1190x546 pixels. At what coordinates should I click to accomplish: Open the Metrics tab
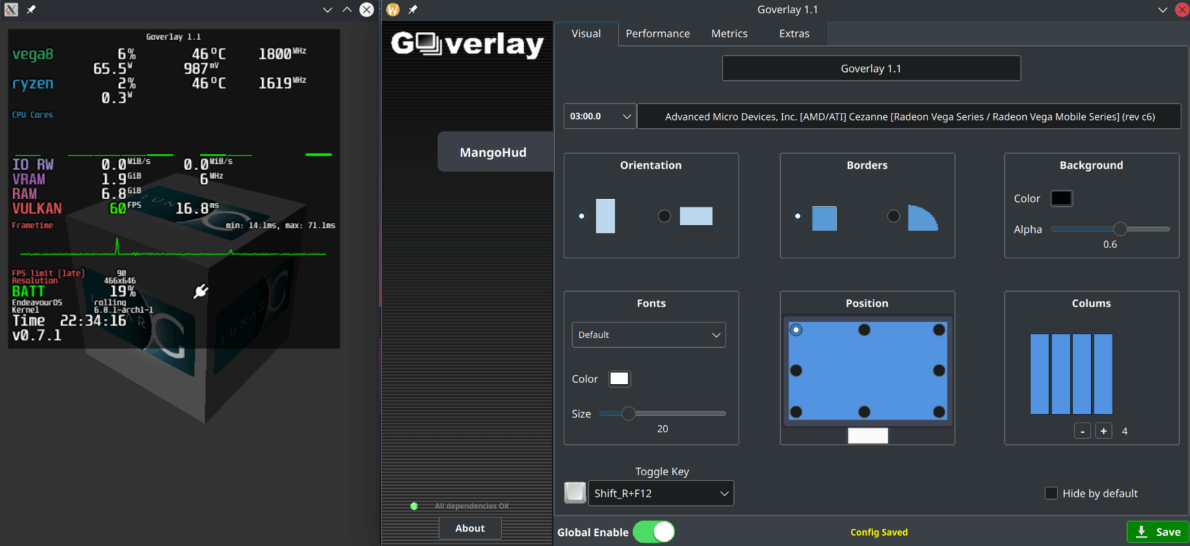click(x=729, y=33)
